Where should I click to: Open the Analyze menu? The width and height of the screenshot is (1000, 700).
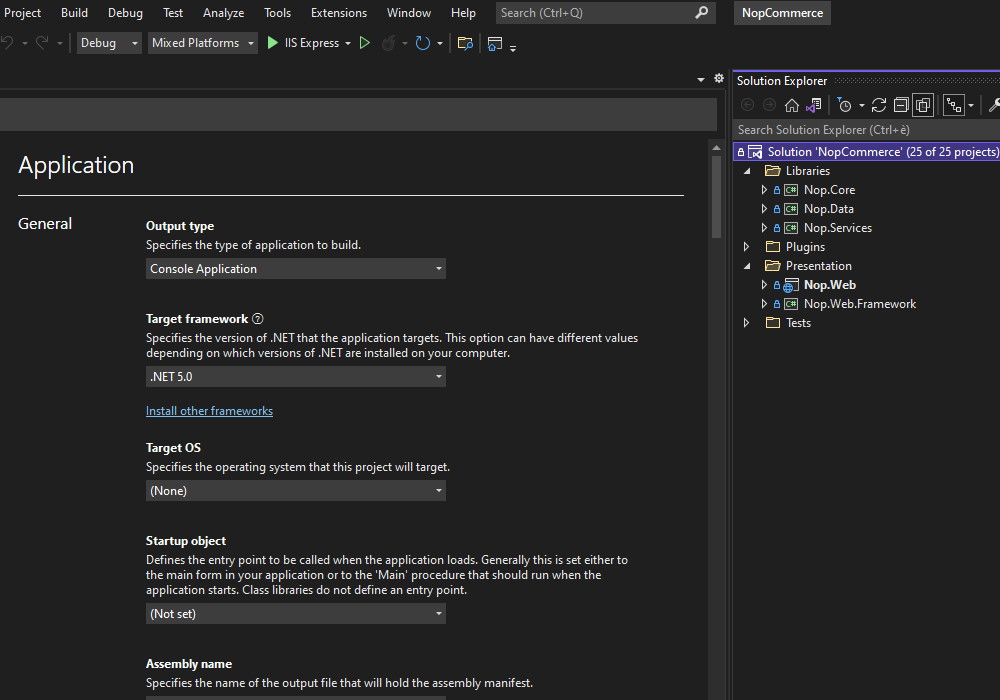click(223, 13)
